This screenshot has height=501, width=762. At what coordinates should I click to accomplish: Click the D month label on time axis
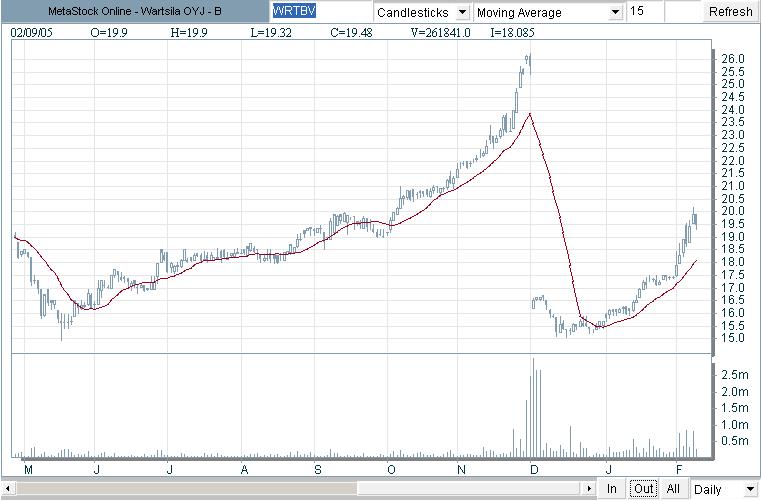coord(534,469)
